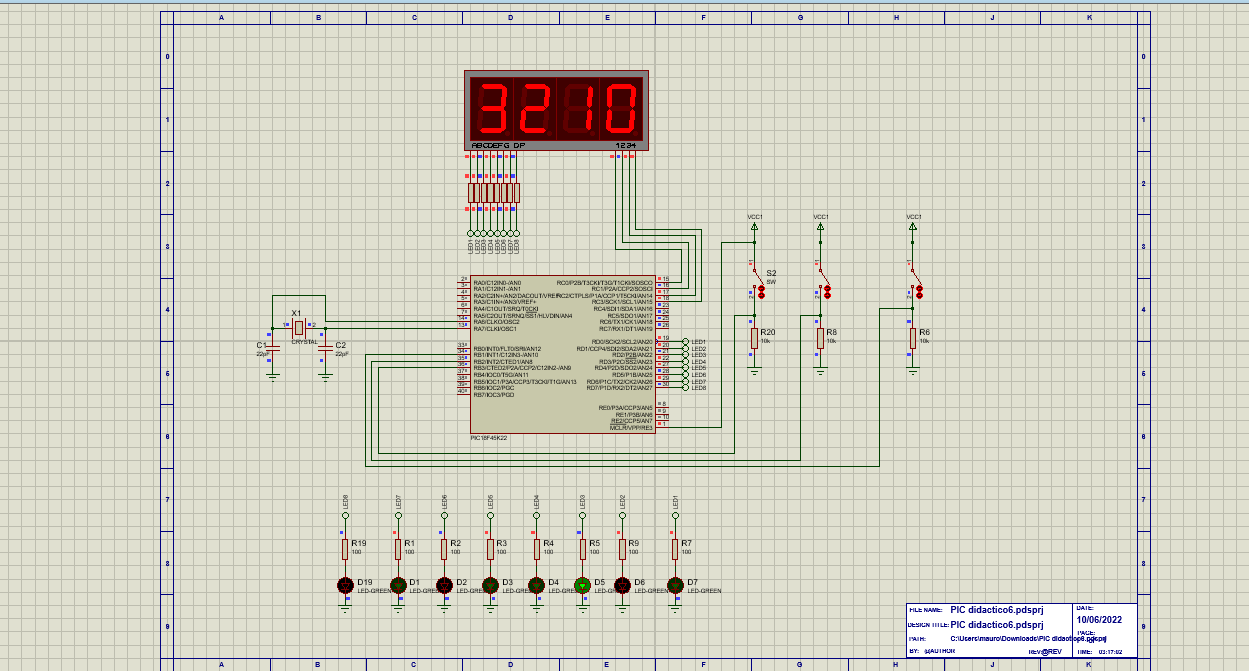Image resolution: width=1249 pixels, height=671 pixels.
Task: Select resistor R2
Action: (444, 549)
